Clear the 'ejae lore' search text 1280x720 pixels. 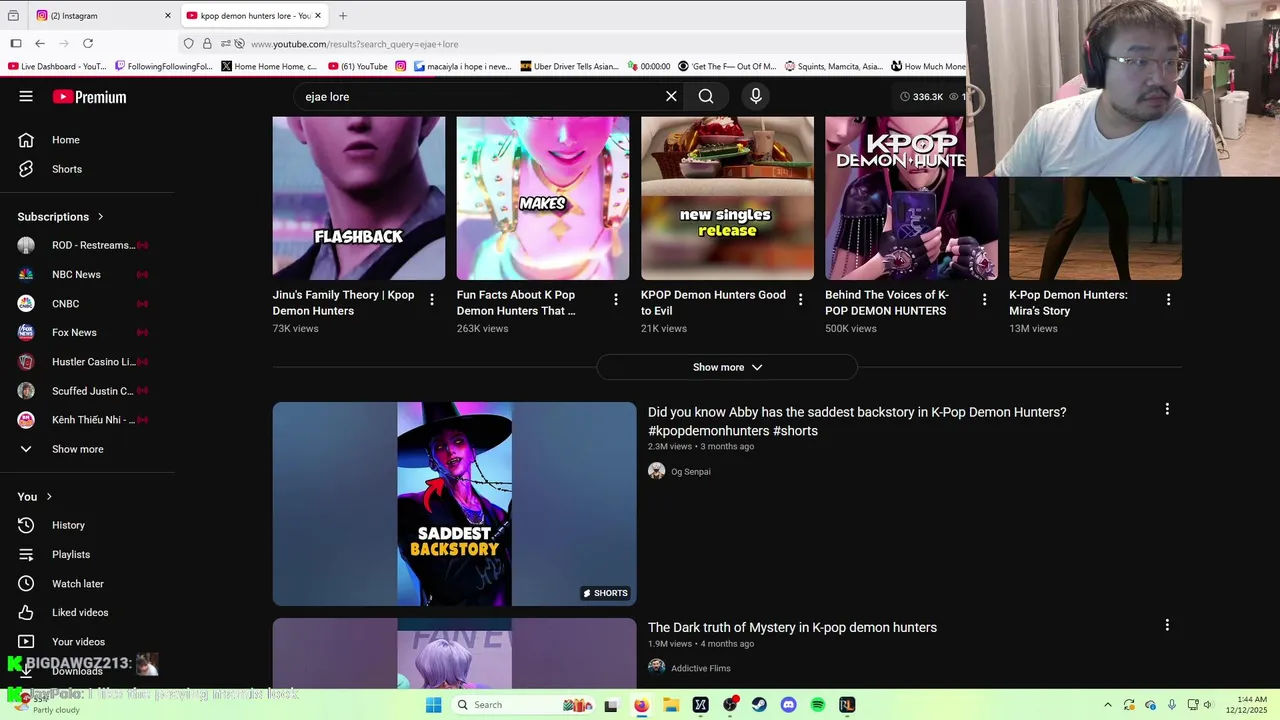671,96
